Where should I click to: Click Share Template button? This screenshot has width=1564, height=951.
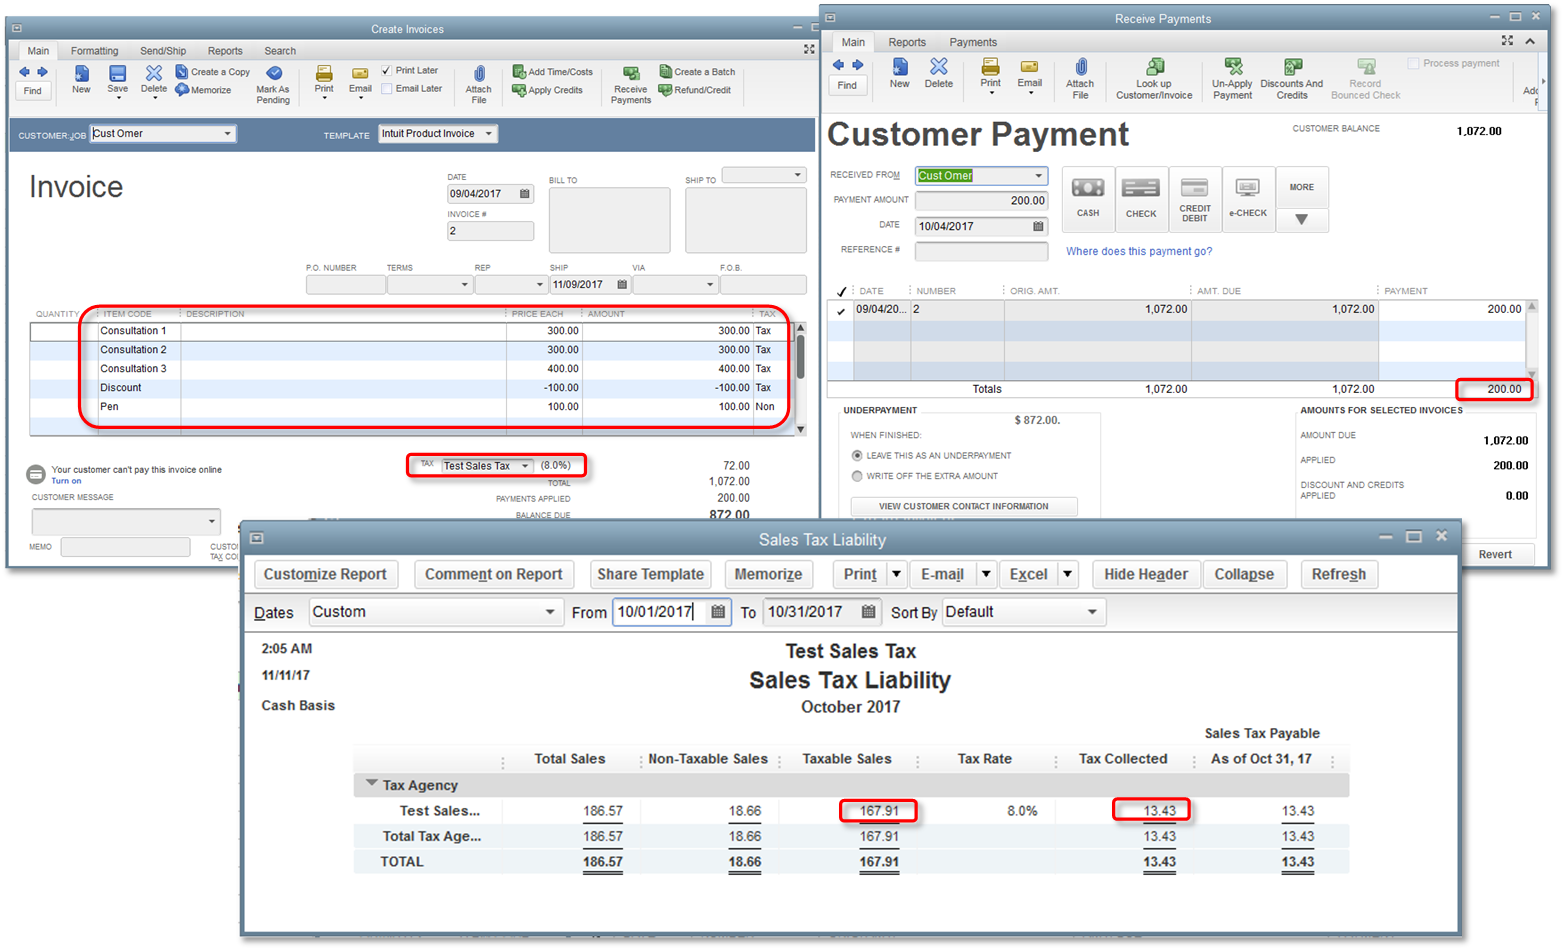pyautogui.click(x=651, y=574)
